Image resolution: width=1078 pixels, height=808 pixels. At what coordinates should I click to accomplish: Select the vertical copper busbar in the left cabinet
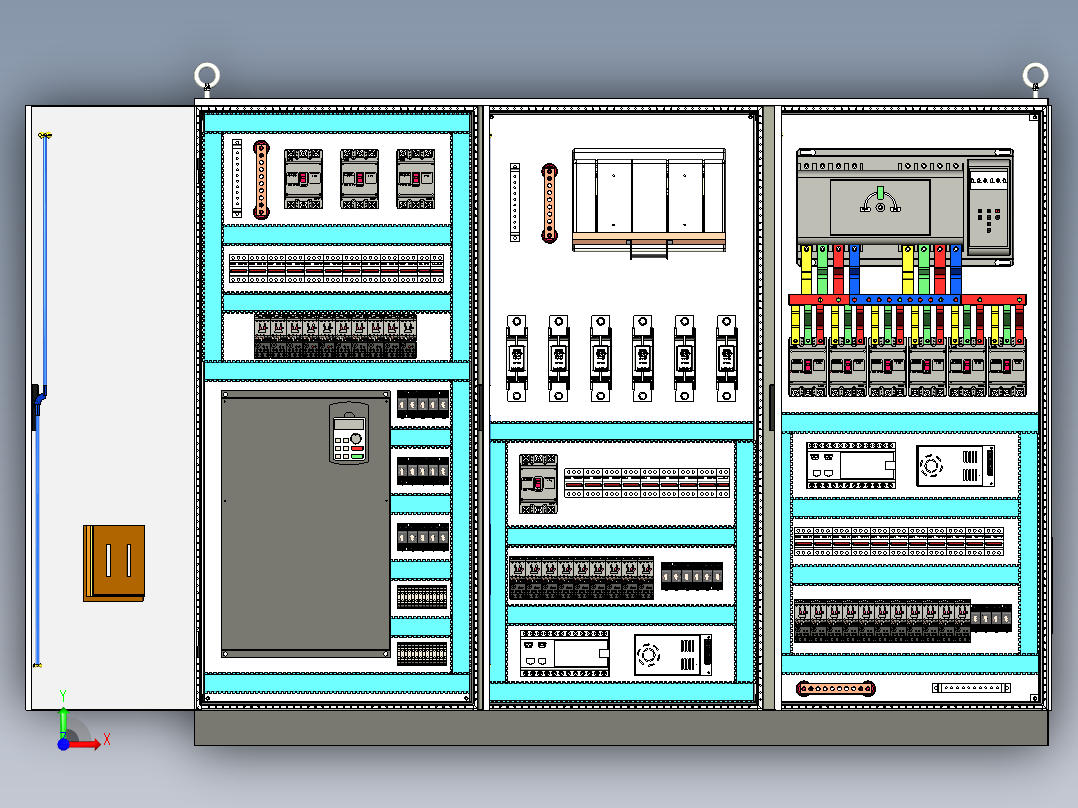pos(261,180)
